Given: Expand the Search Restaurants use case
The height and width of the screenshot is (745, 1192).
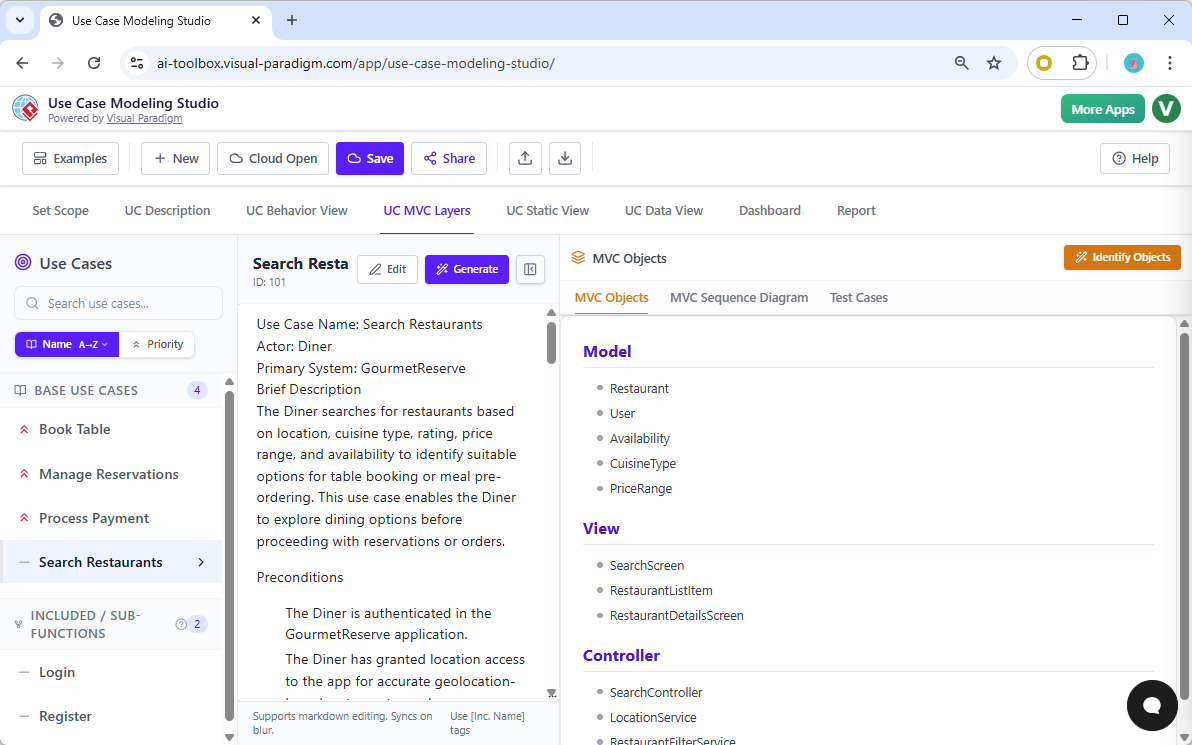Looking at the screenshot, I should point(200,562).
